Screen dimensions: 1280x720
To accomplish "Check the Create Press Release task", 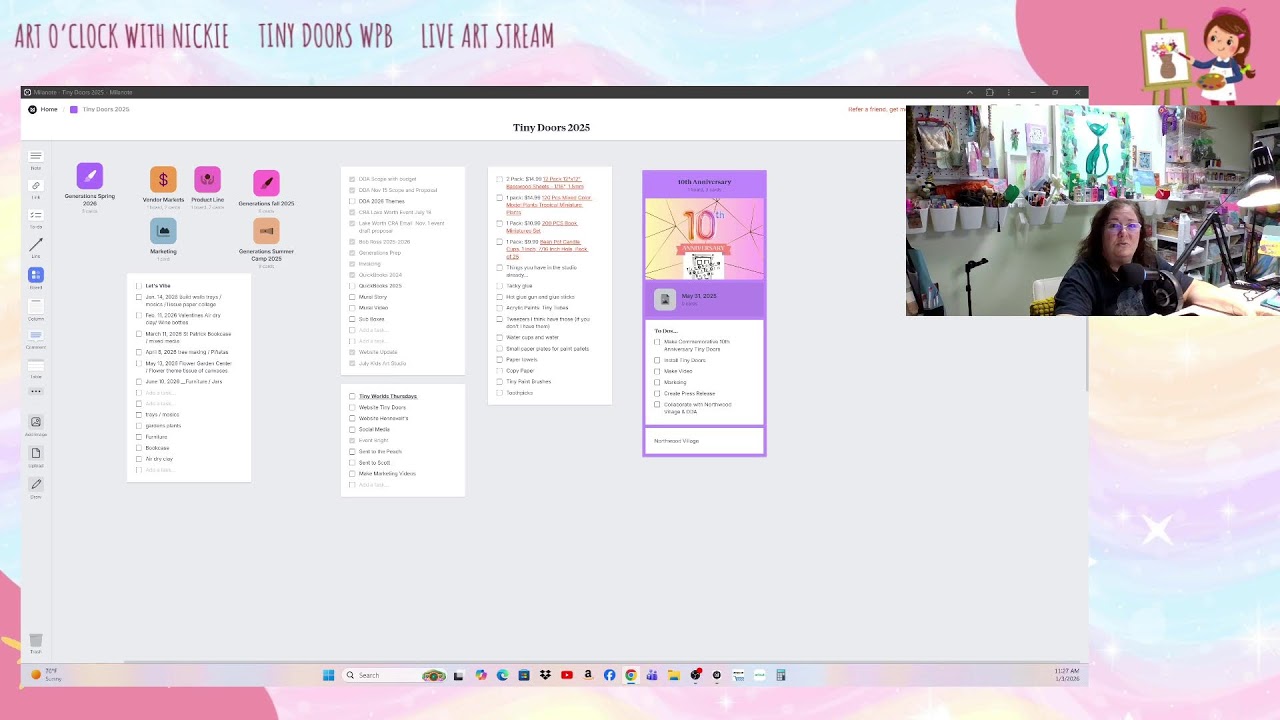I will (x=657, y=394).
